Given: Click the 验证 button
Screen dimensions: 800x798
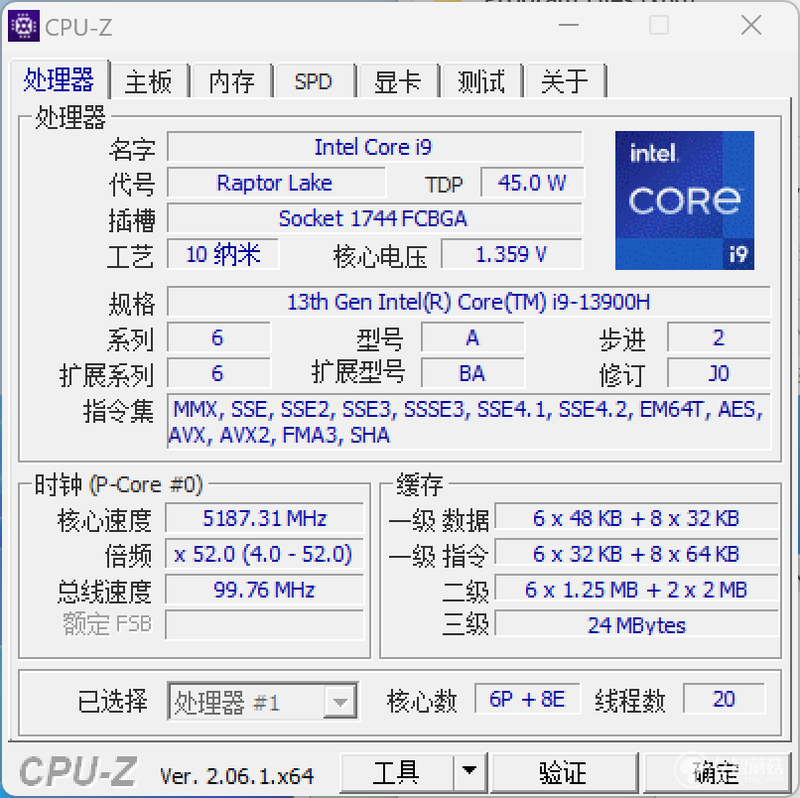Looking at the screenshot, I should 563,771.
